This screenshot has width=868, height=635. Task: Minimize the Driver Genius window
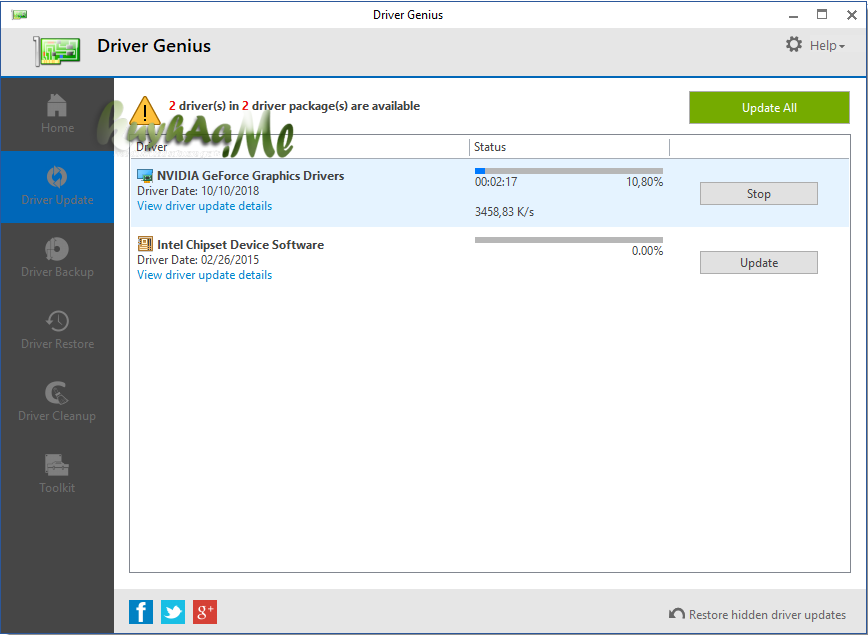coord(793,16)
